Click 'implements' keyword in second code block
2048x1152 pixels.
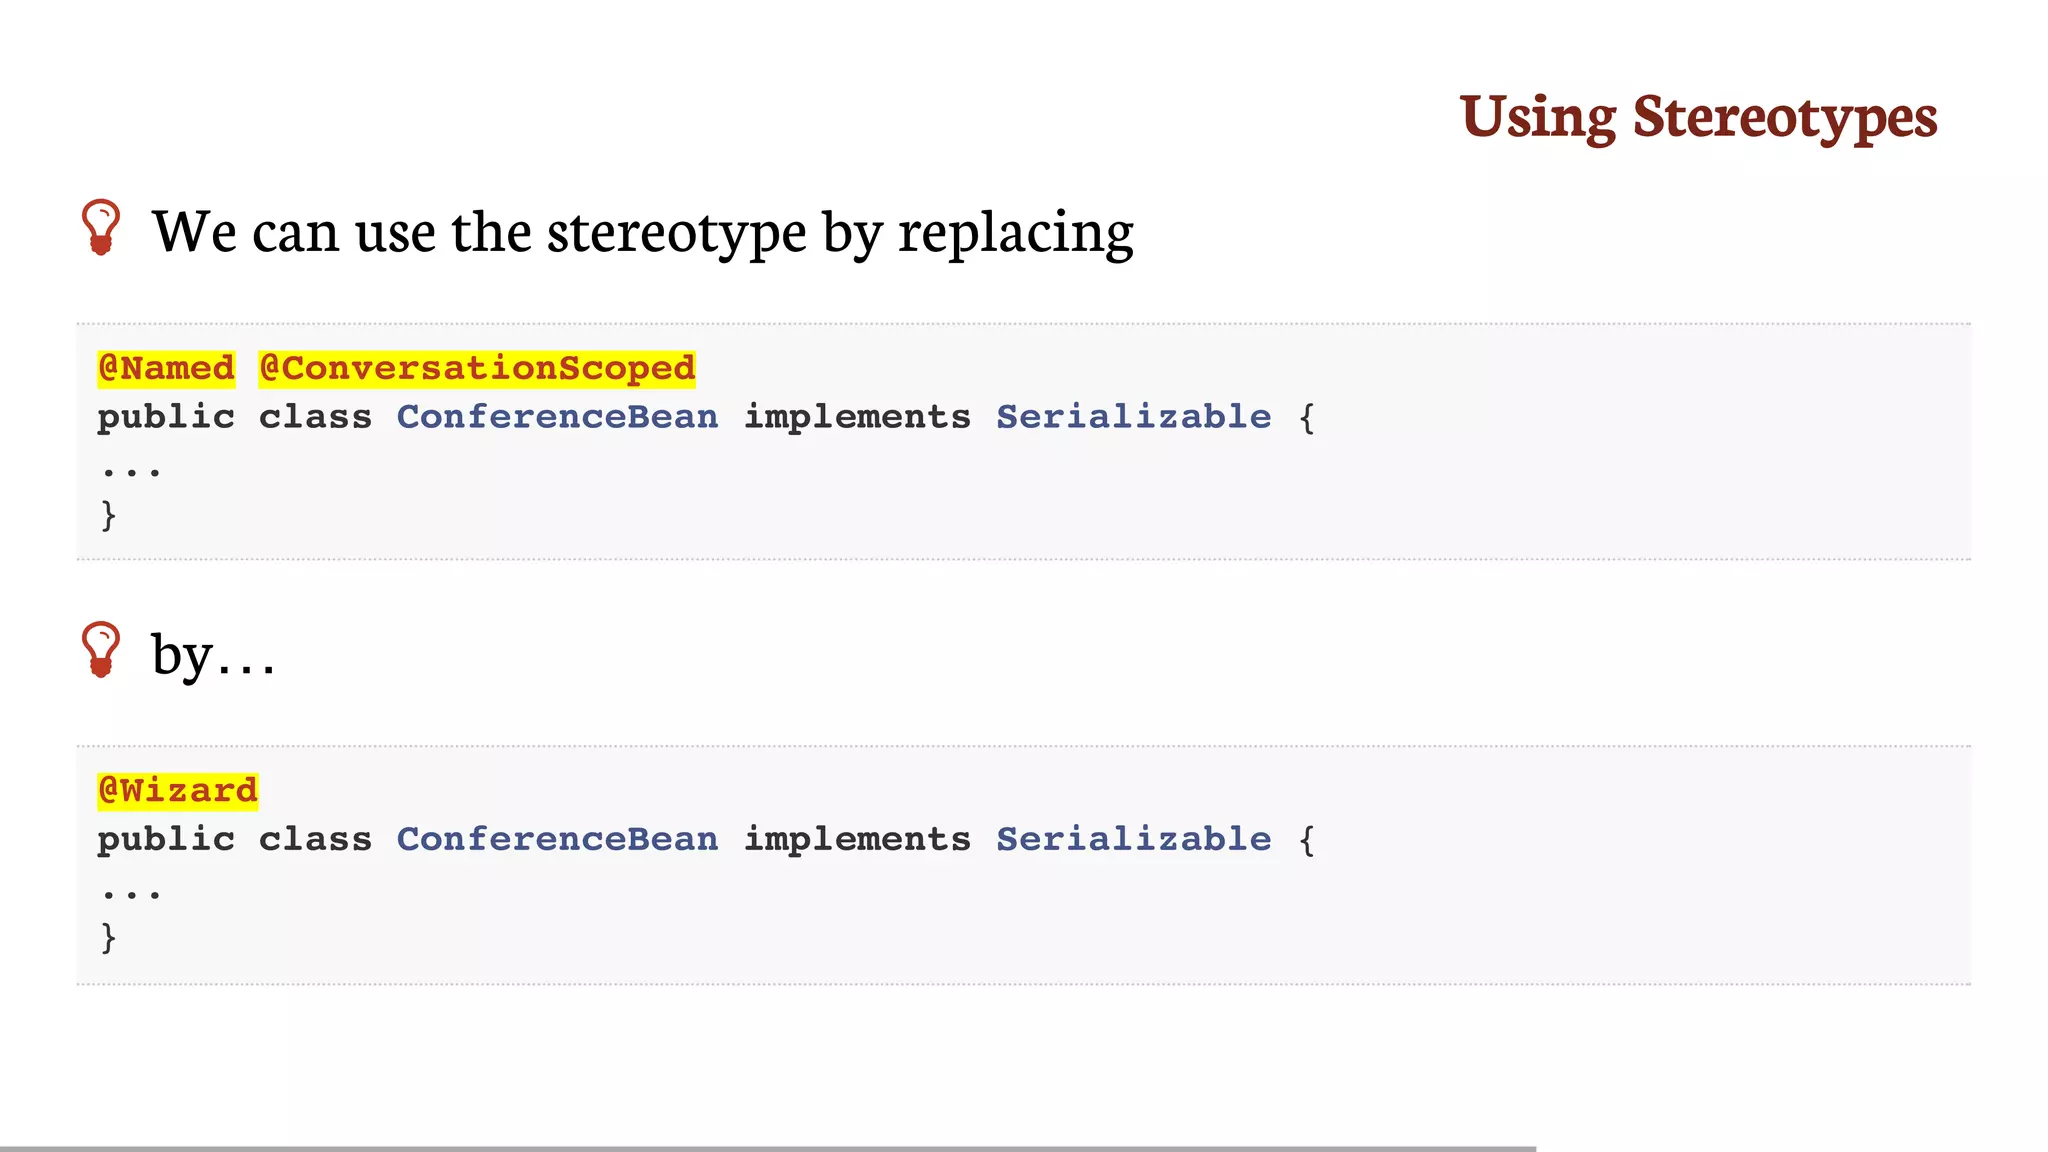tap(857, 839)
